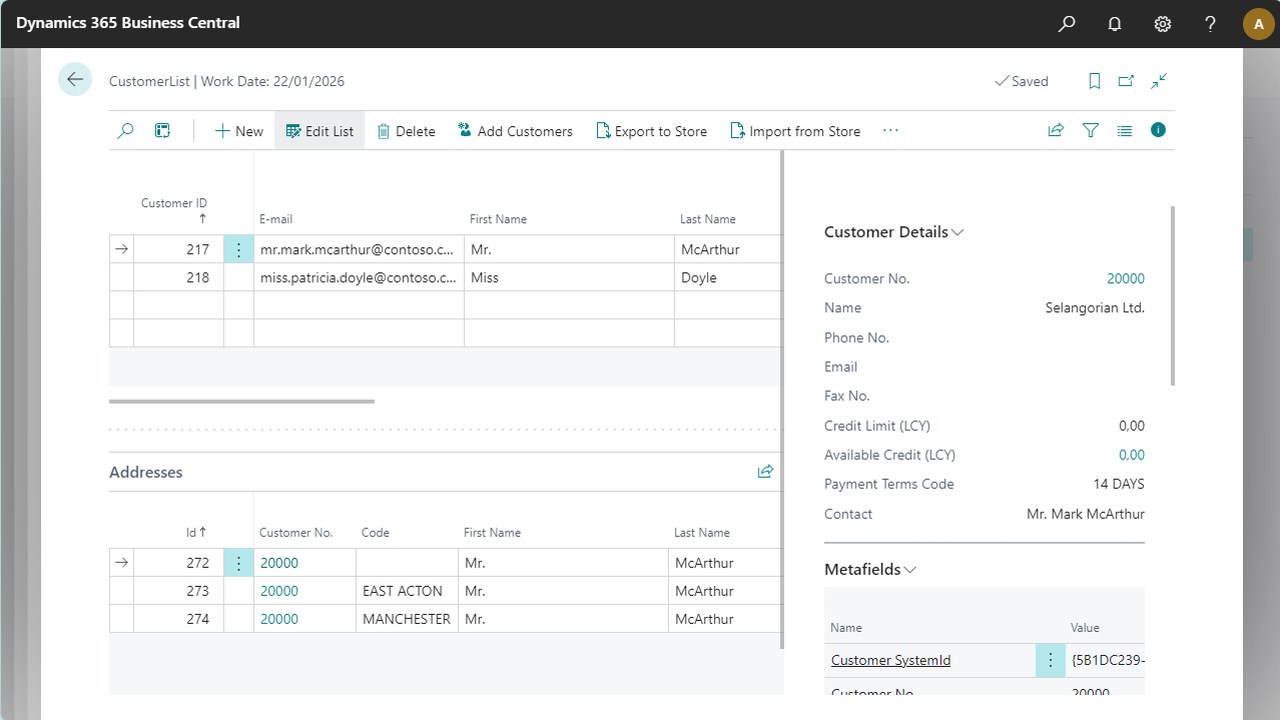Image resolution: width=1280 pixels, height=720 pixels.
Task: Toggle the FactBox information pane
Action: [x=1158, y=130]
